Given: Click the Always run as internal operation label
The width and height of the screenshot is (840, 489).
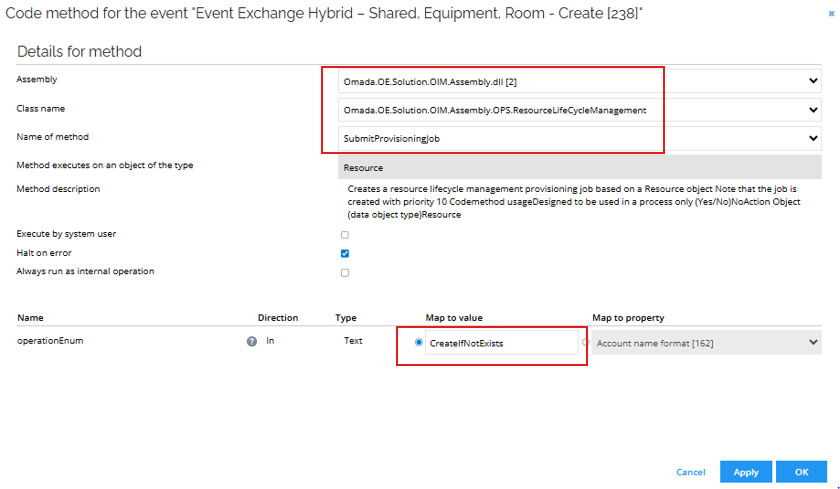Looking at the screenshot, I should pyautogui.click(x=85, y=271).
